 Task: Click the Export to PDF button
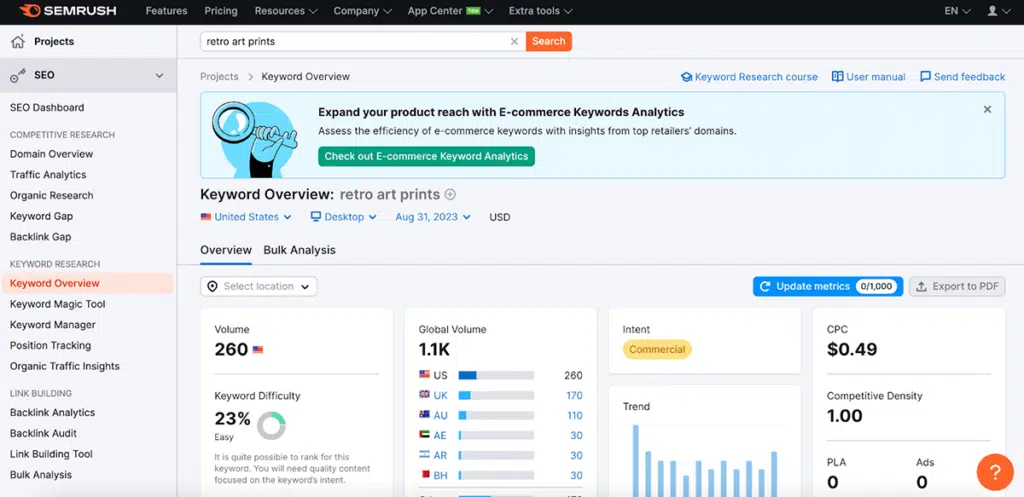[x=957, y=286]
